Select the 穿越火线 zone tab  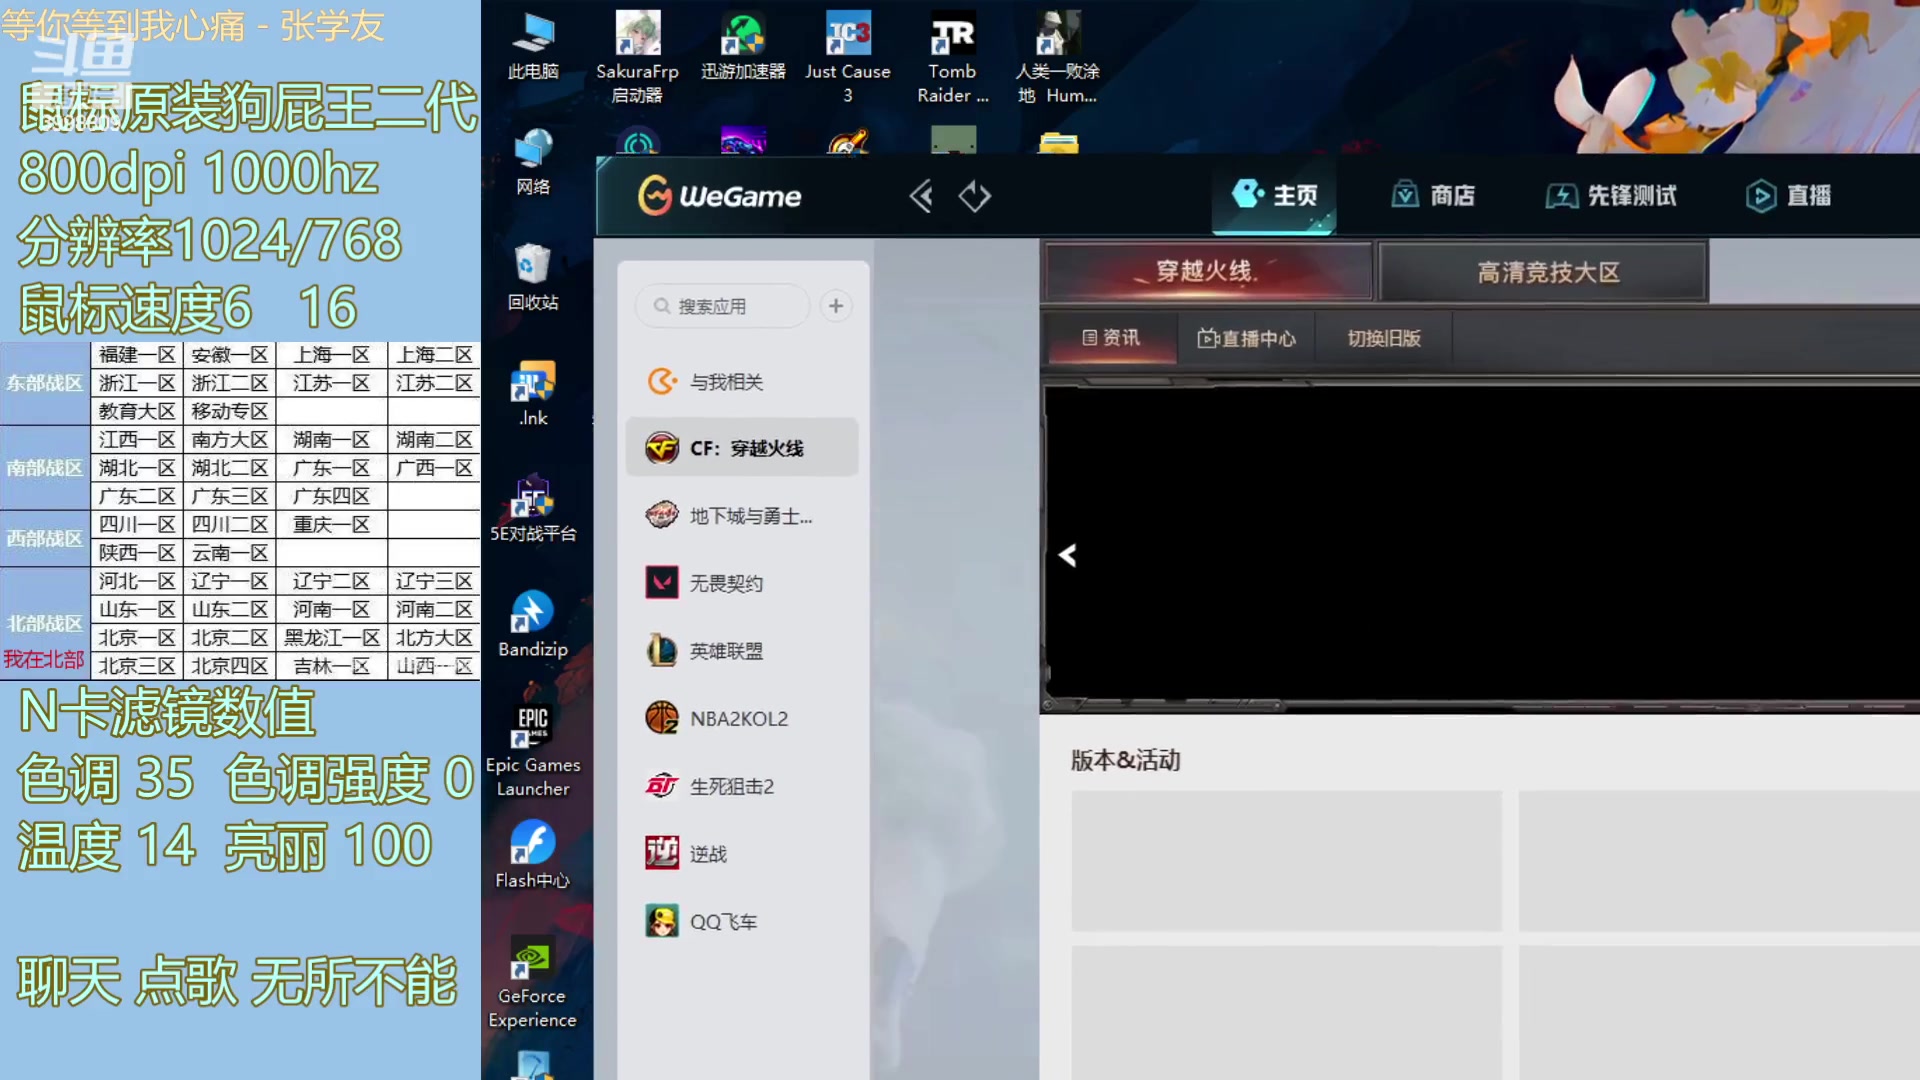click(x=1207, y=271)
